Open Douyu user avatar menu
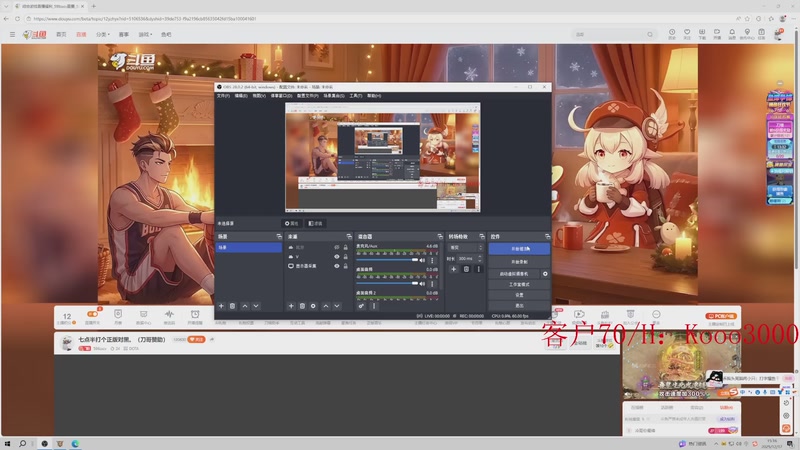 [779, 34]
